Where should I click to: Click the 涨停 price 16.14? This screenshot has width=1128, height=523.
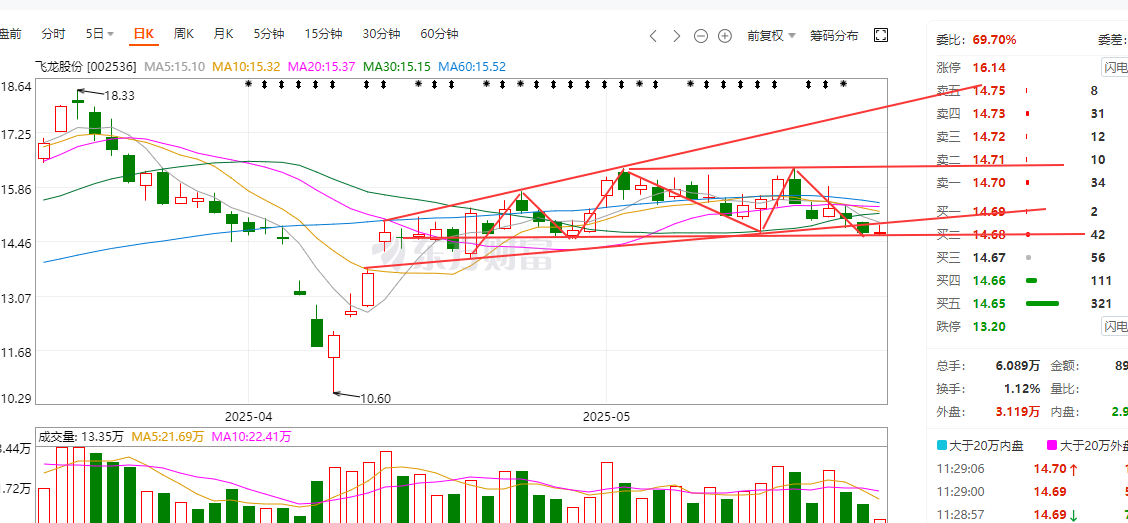click(988, 68)
